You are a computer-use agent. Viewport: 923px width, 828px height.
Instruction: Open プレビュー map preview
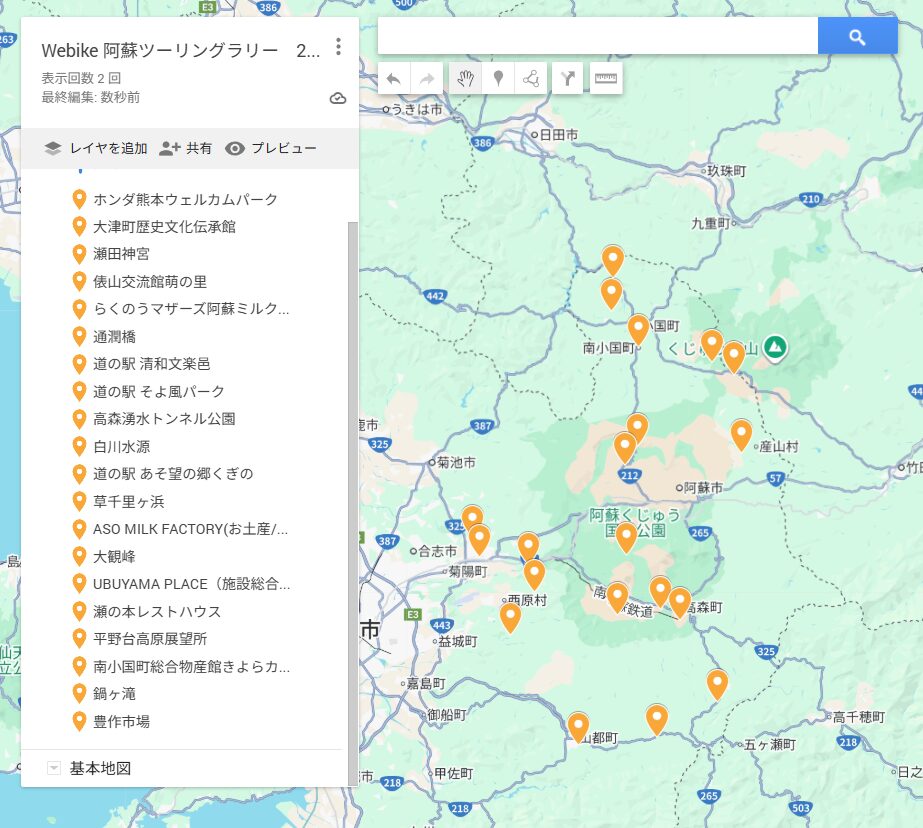point(271,148)
